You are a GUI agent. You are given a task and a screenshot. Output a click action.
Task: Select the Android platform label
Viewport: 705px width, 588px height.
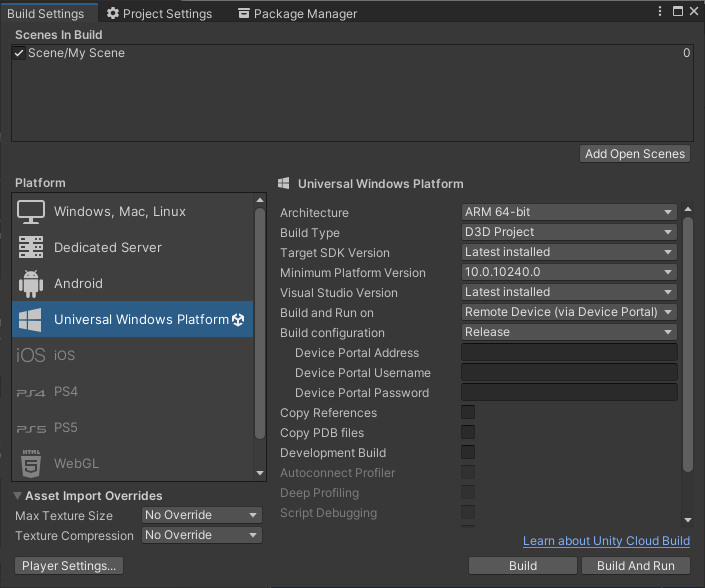pyautogui.click(x=78, y=284)
